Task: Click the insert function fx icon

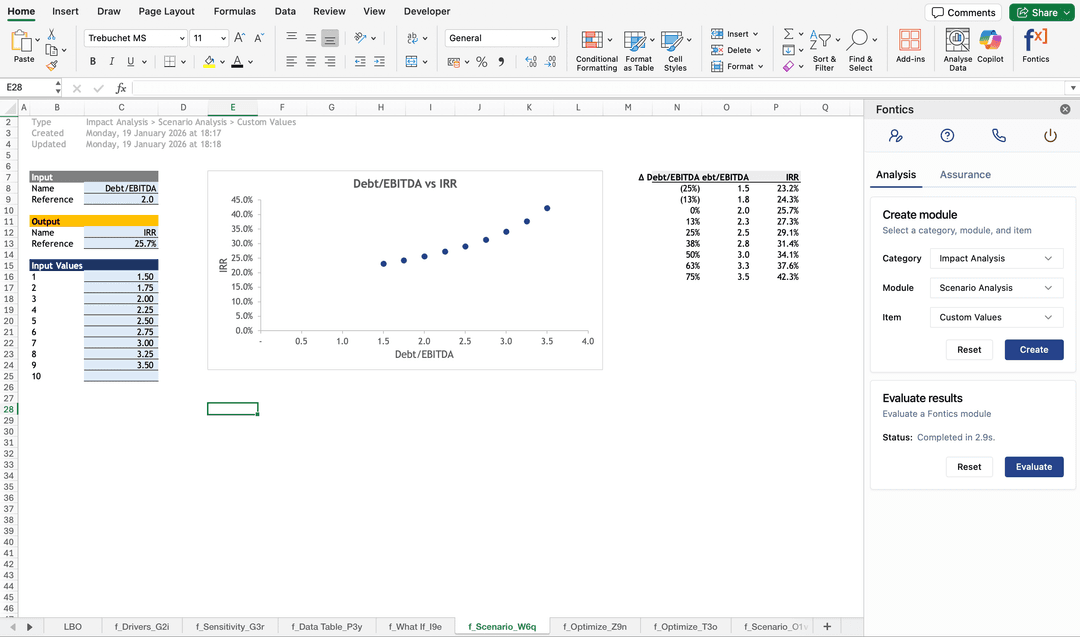Action: [121, 88]
